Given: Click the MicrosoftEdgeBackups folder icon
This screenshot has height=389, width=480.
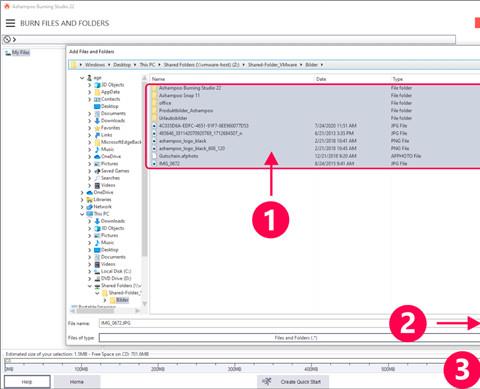Looking at the screenshot, I should click(x=97, y=142).
